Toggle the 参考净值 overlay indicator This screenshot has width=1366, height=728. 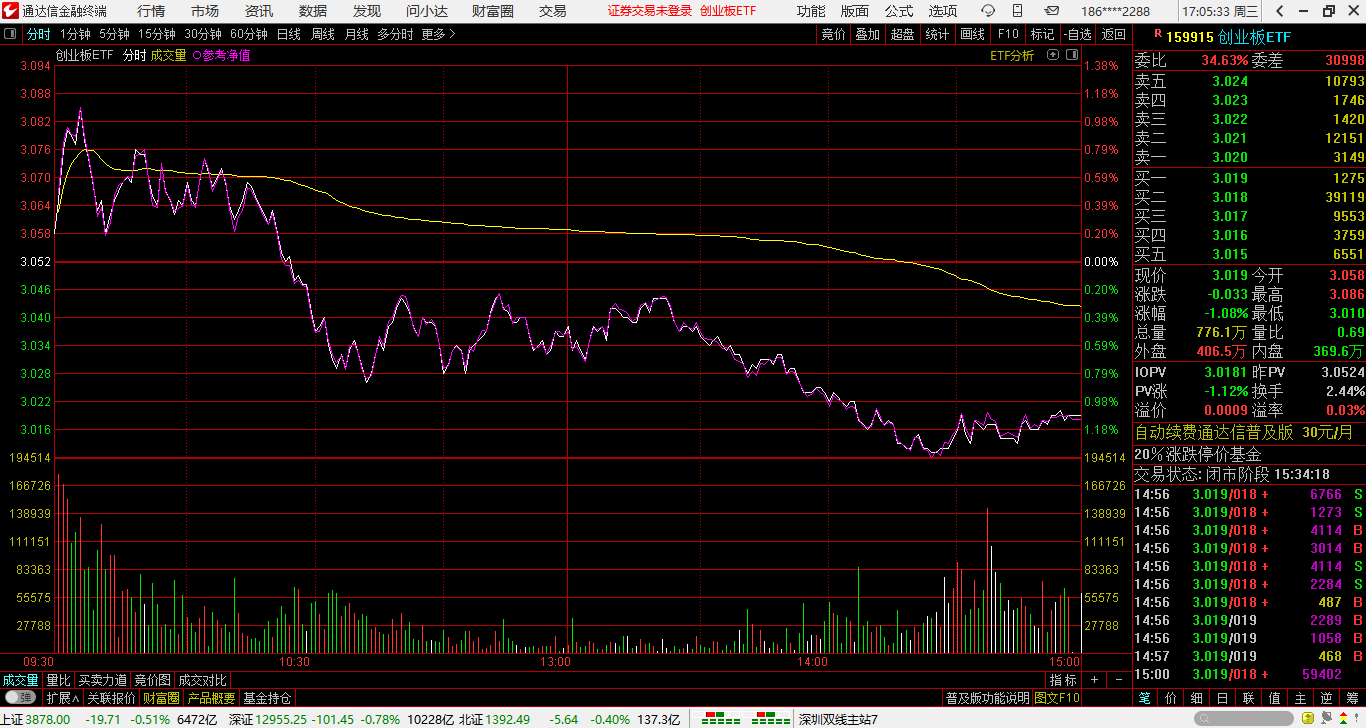point(221,56)
